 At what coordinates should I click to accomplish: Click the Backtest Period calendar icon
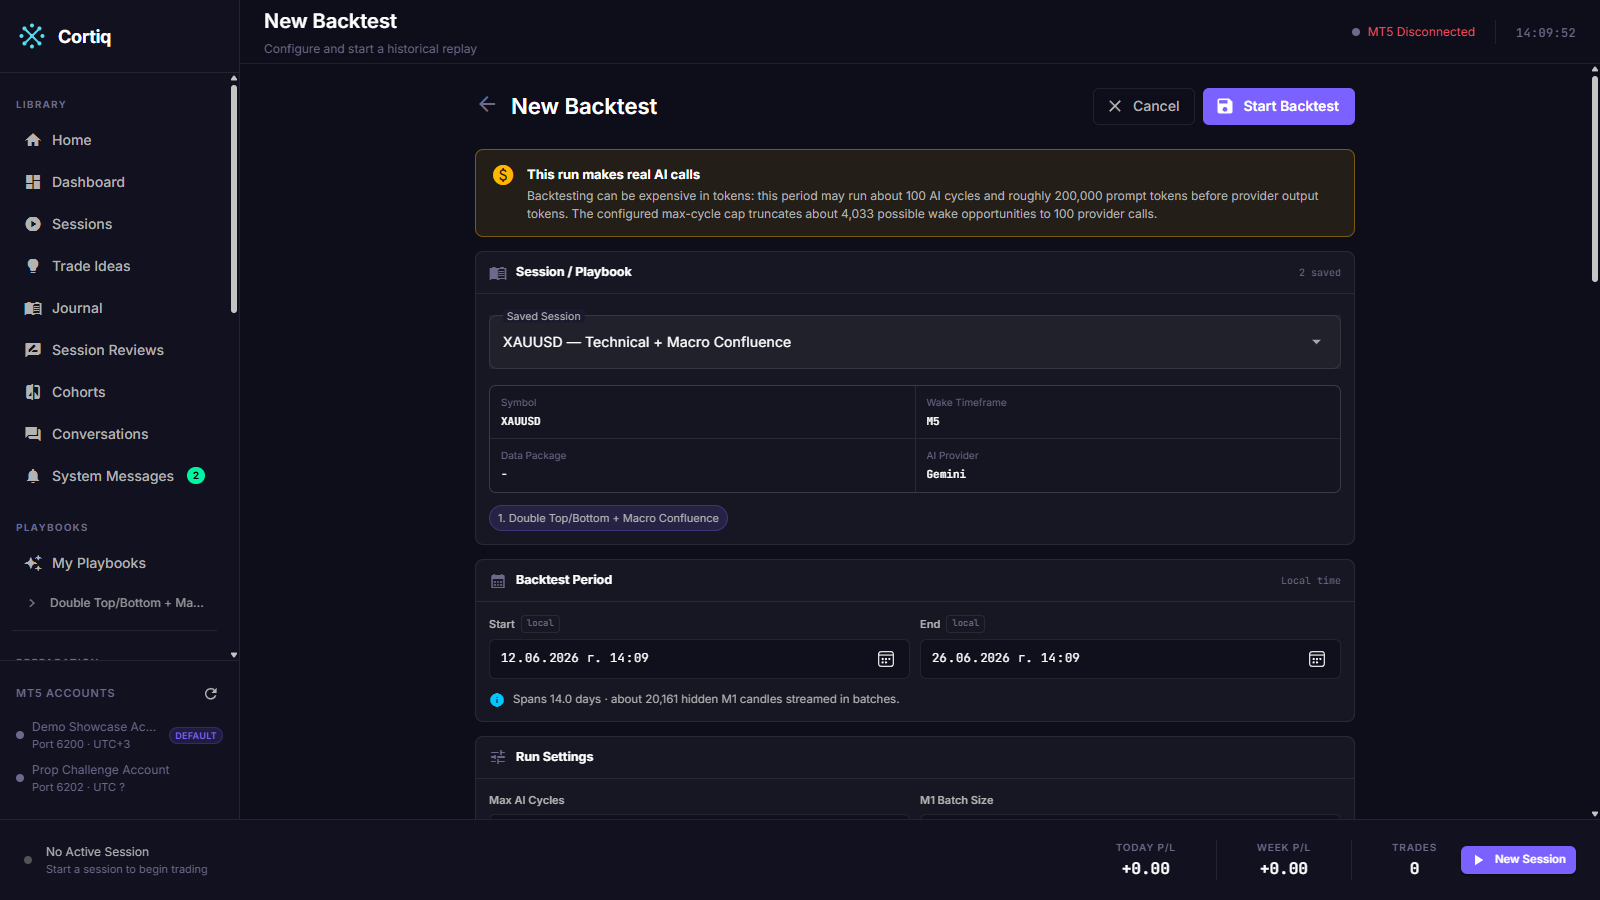pyautogui.click(x=498, y=581)
